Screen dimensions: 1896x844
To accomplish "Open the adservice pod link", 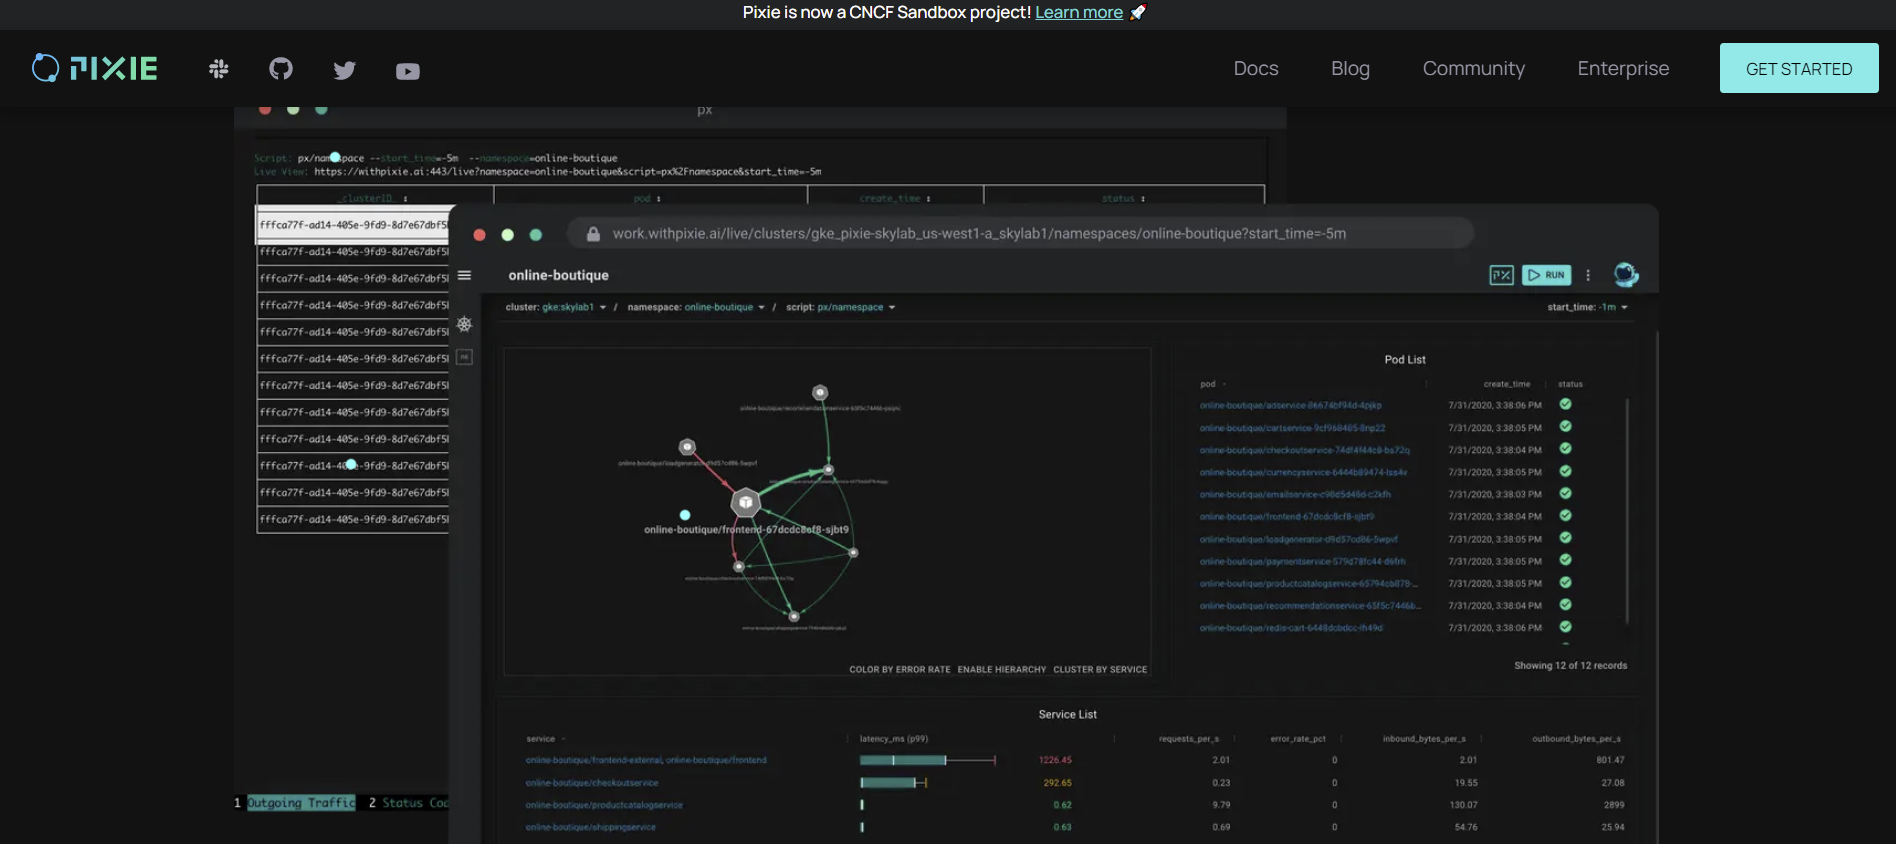I will click(1290, 406).
